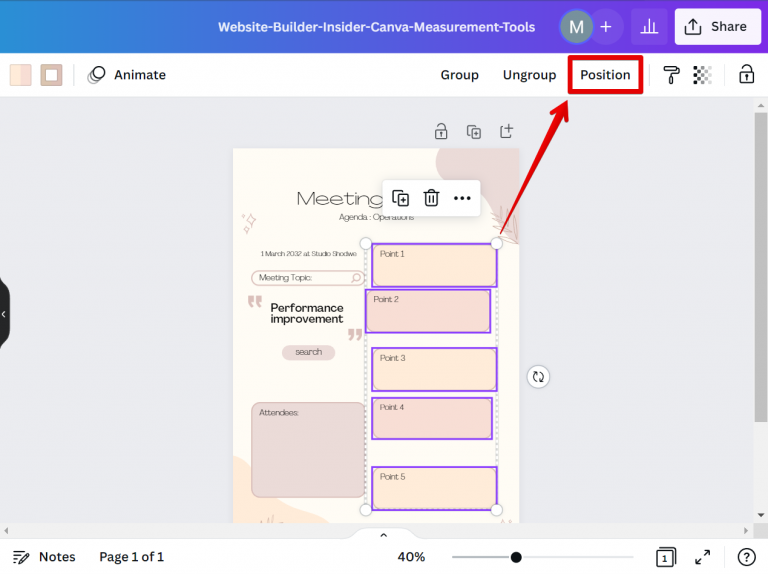768x574 pixels.
Task: Select the Performance improvement text
Action: tap(307, 313)
